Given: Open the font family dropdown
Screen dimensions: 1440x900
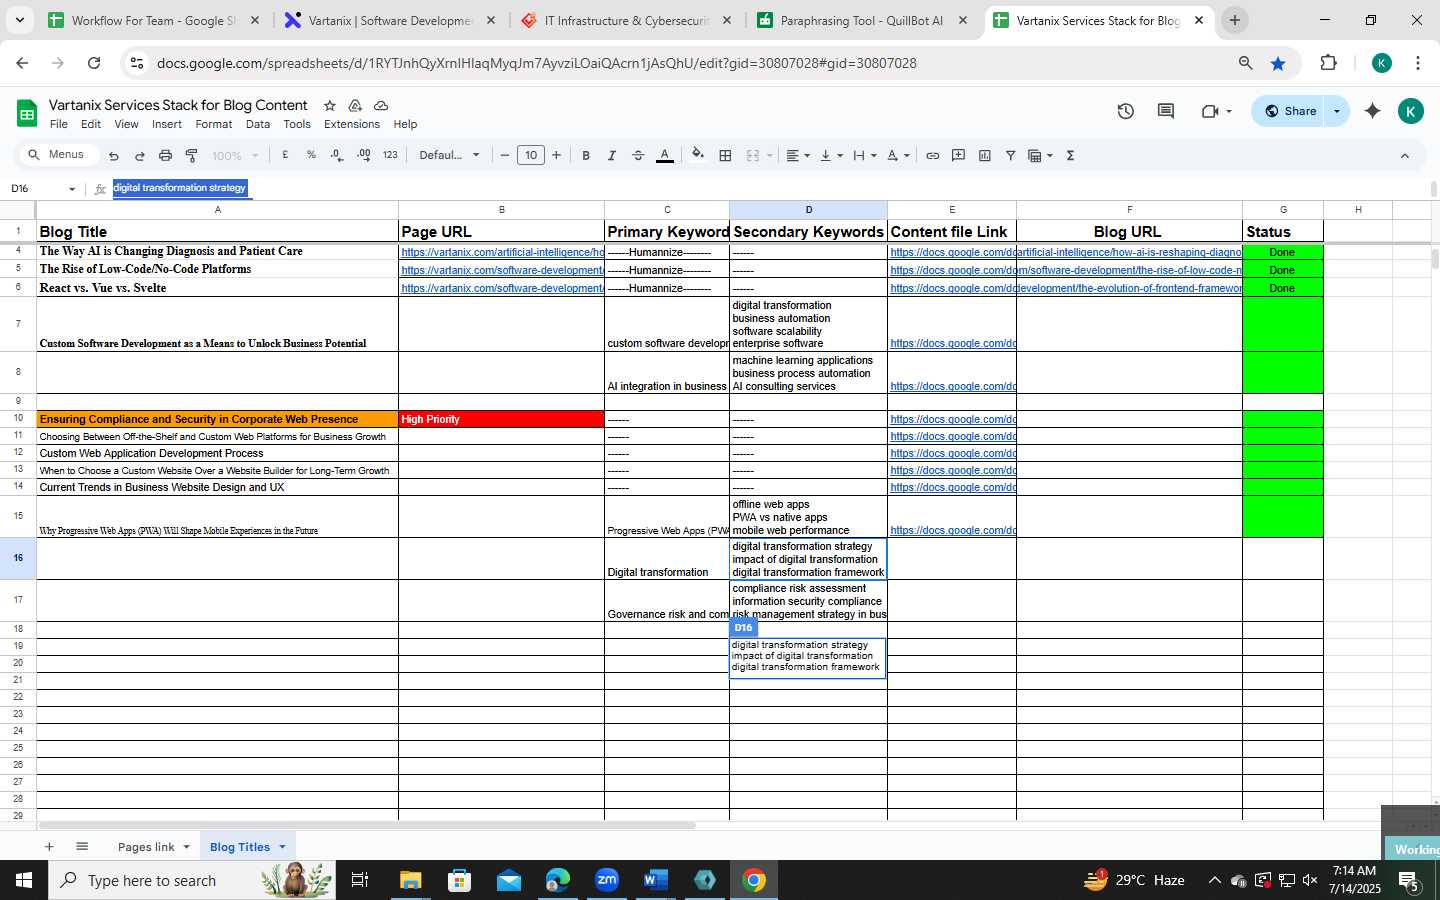Looking at the screenshot, I should (x=449, y=155).
